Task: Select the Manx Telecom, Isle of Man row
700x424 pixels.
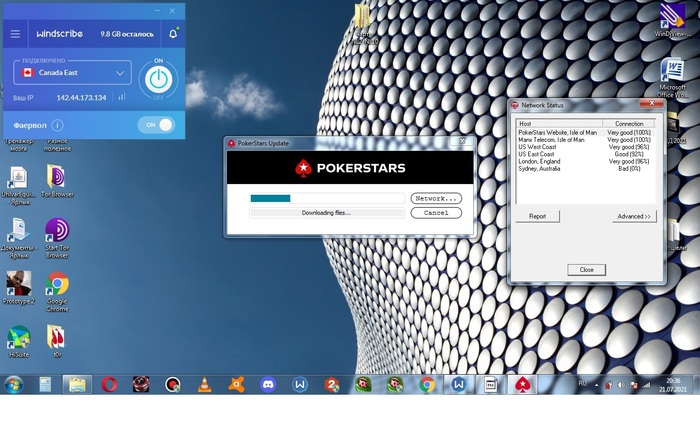Action: [585, 140]
